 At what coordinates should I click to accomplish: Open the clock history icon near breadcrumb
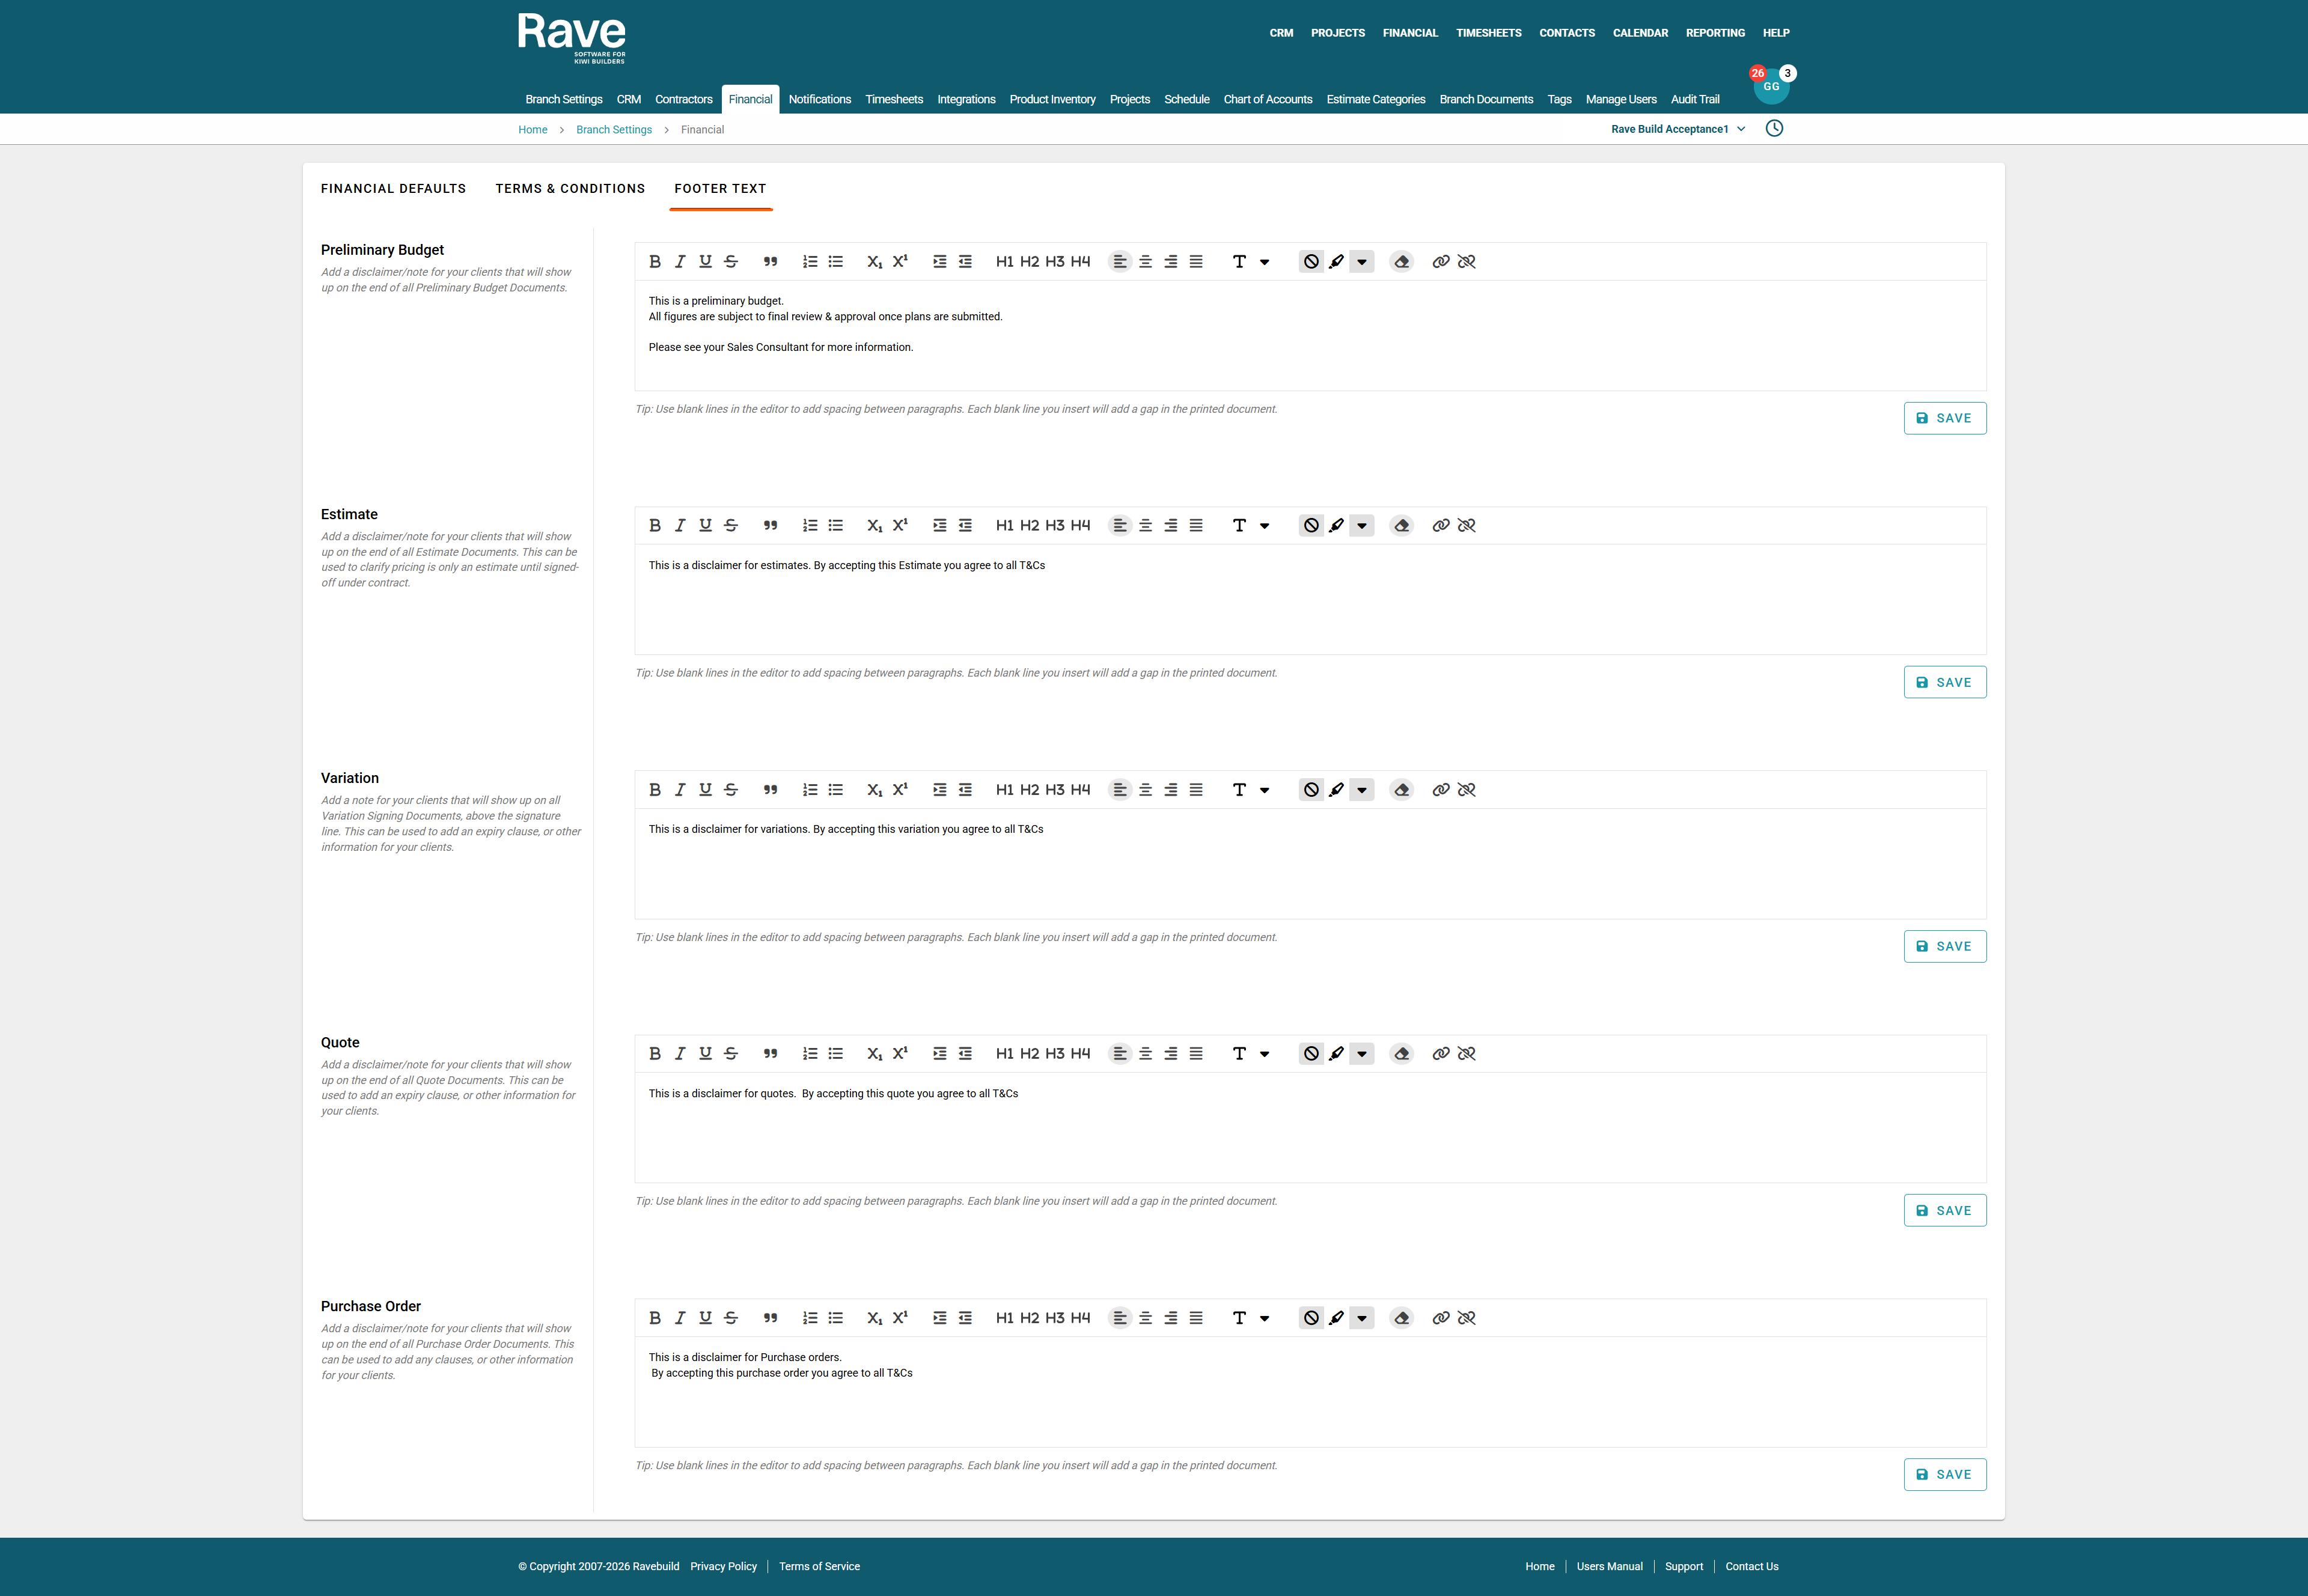[1774, 128]
